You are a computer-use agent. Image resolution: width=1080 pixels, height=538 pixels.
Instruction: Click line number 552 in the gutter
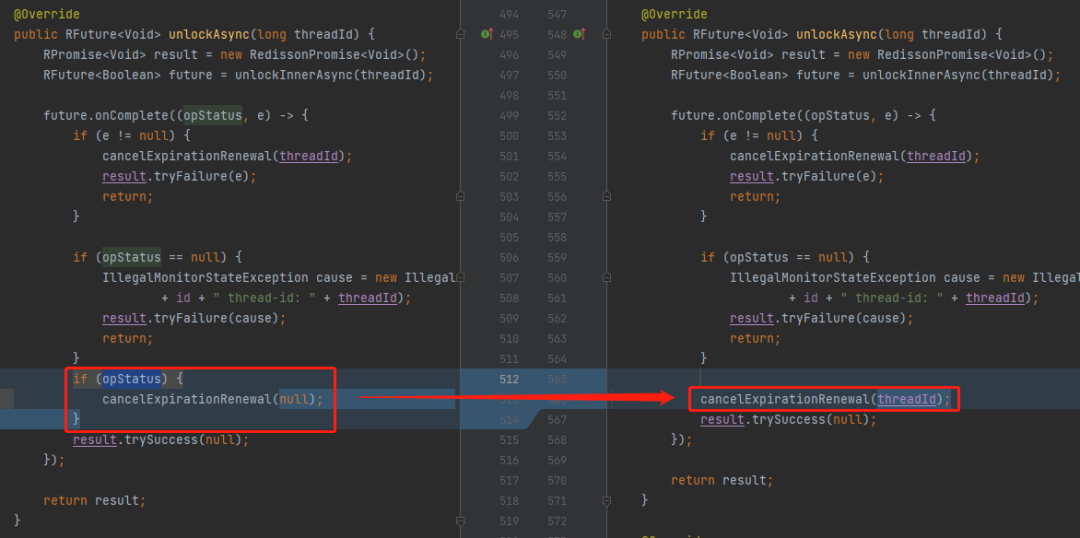(557, 115)
